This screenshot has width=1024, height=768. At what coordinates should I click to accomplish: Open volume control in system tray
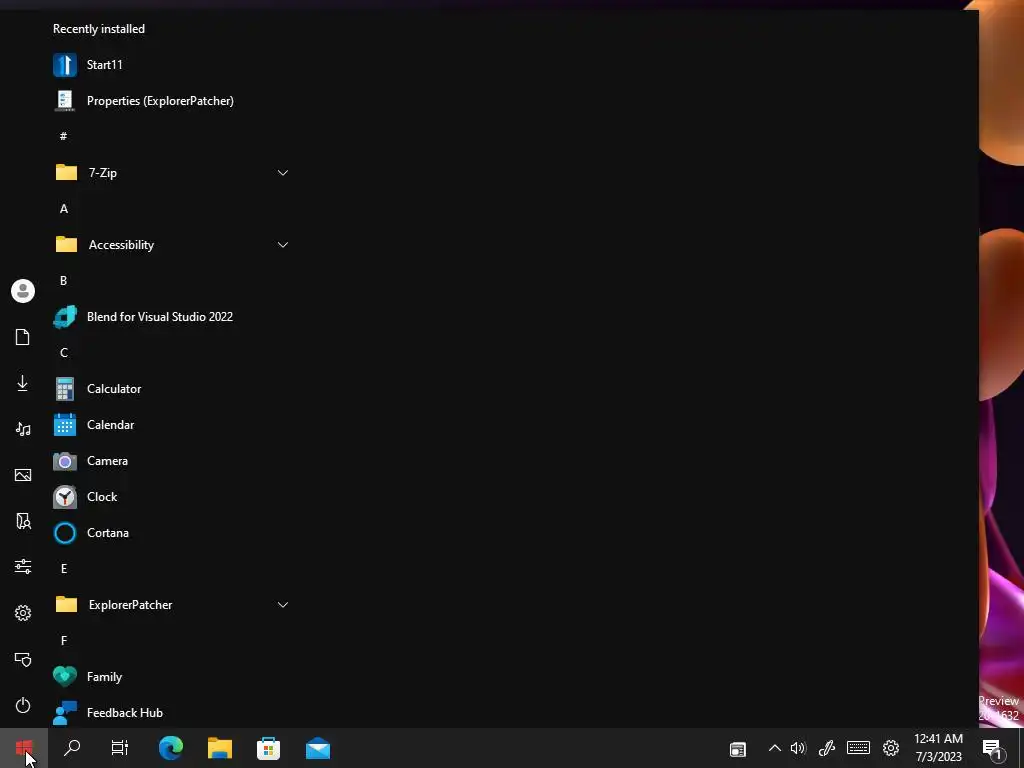(798, 748)
